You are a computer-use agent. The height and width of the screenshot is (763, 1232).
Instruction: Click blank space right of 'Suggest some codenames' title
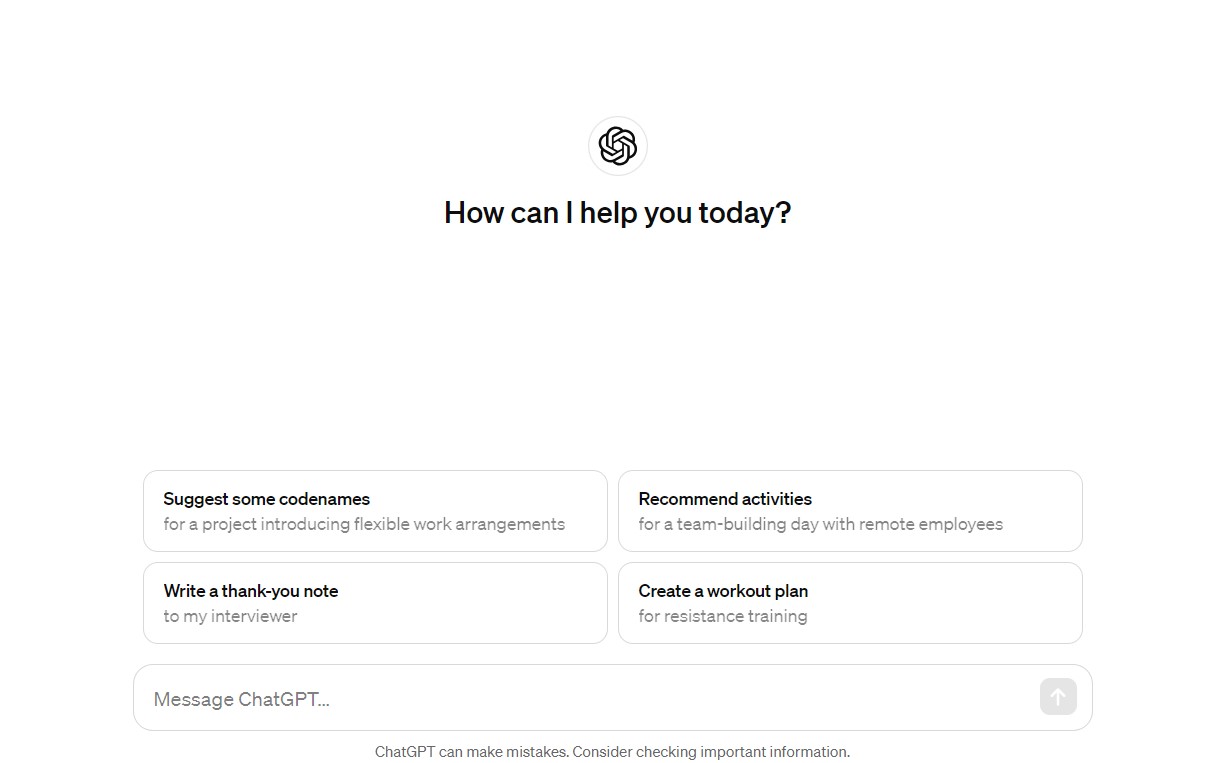point(485,499)
